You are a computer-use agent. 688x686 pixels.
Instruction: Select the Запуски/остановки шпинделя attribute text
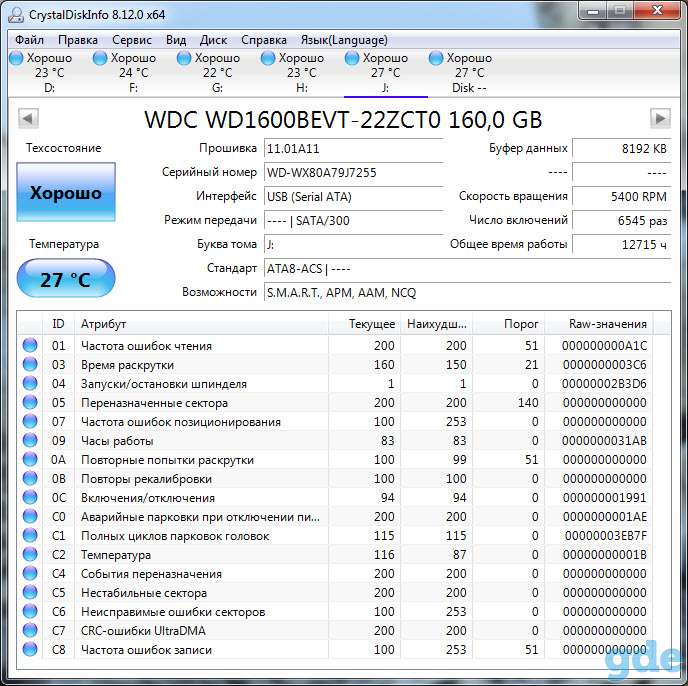164,384
